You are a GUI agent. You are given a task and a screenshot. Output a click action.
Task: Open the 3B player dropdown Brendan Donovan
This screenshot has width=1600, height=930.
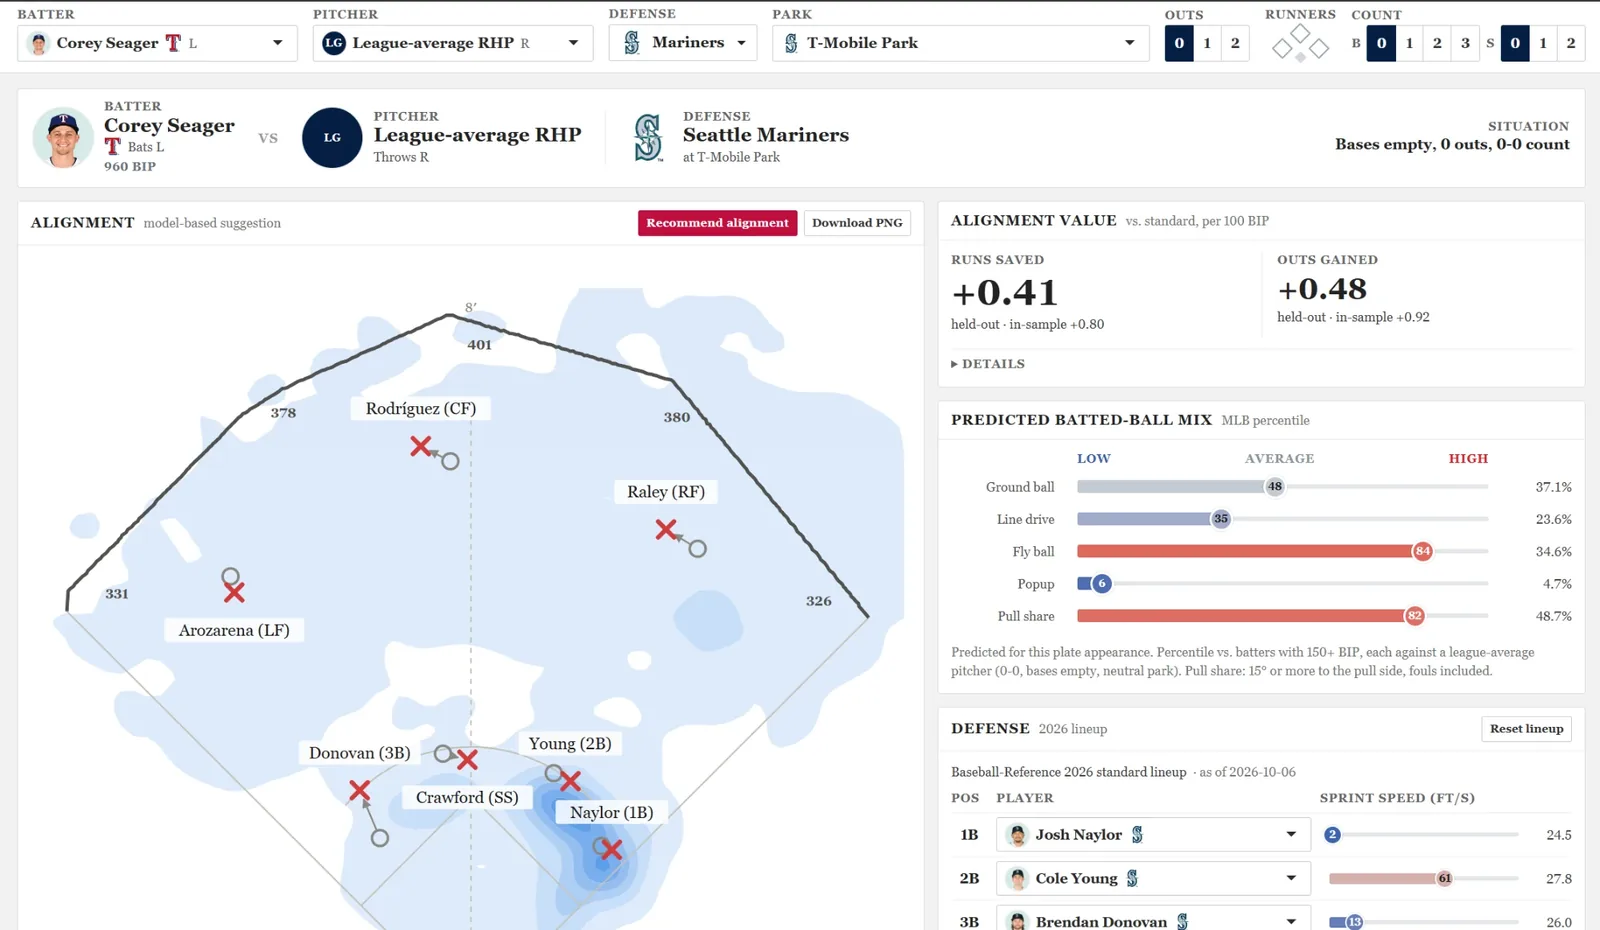pos(1153,921)
